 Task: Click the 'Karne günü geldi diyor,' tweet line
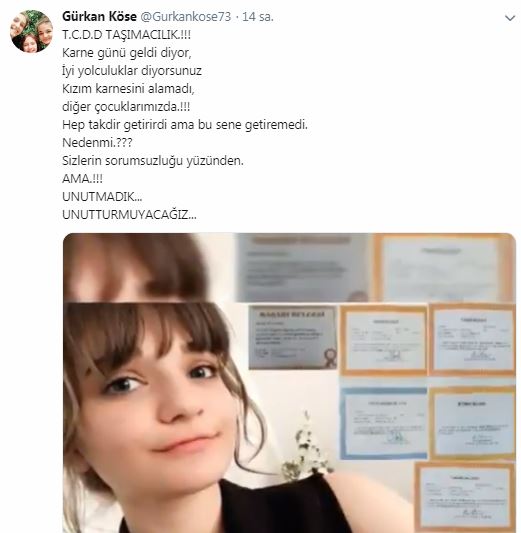coord(127,53)
